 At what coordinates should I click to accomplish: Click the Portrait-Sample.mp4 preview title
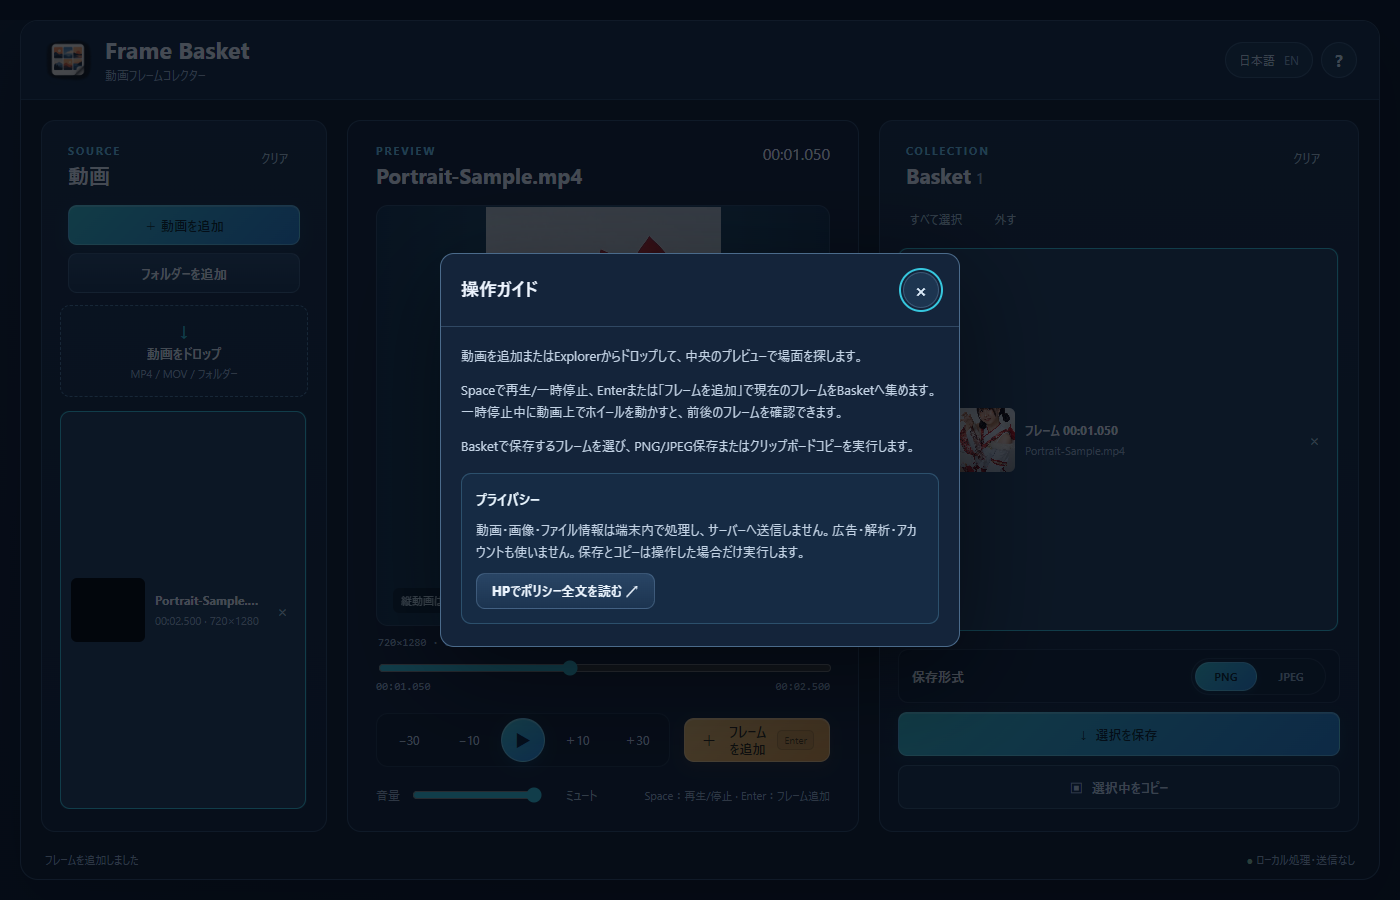[x=479, y=177]
